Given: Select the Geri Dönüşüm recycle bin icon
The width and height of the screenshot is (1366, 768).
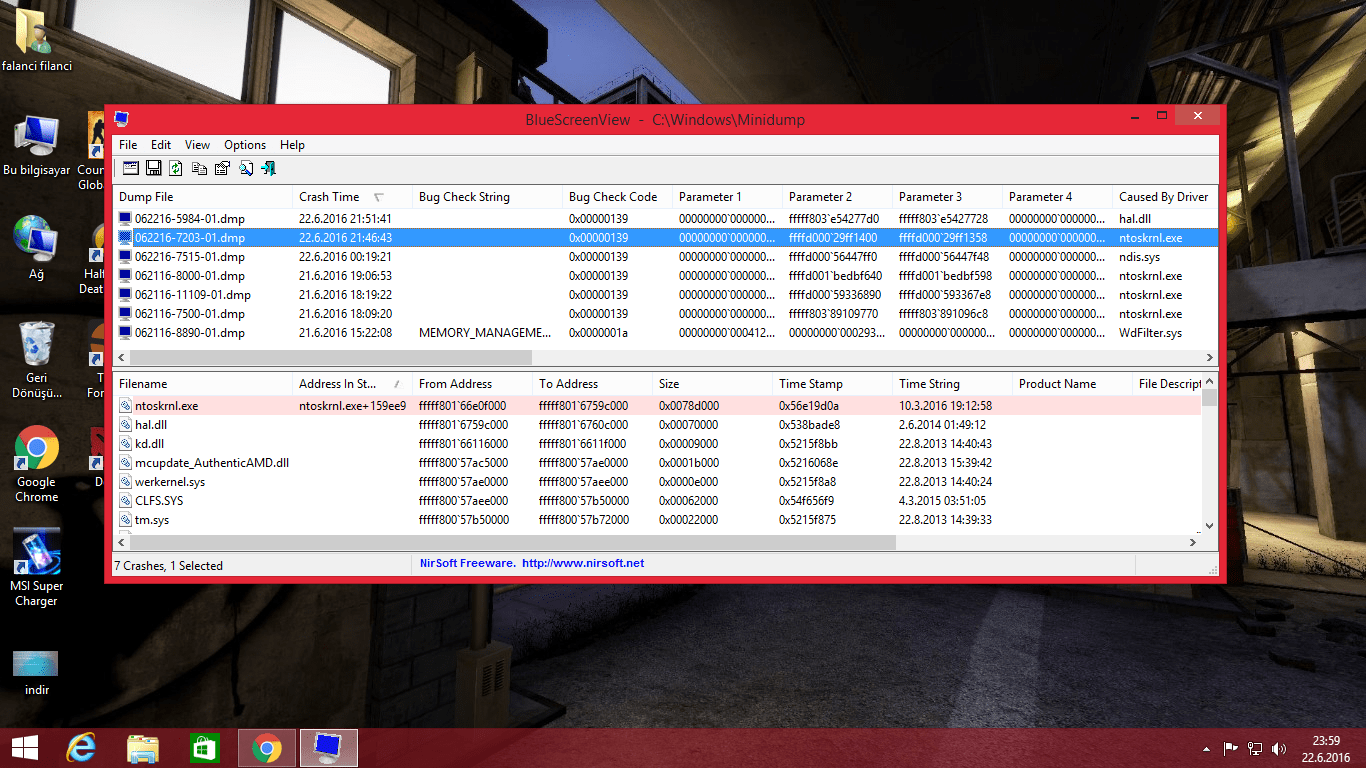Looking at the screenshot, I should (x=37, y=360).
